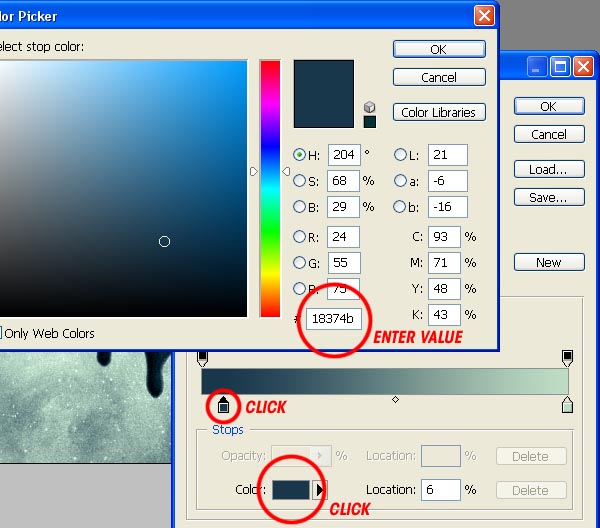Image resolution: width=600 pixels, height=528 pixels.
Task: Click the H field showing 204
Action: (344, 155)
